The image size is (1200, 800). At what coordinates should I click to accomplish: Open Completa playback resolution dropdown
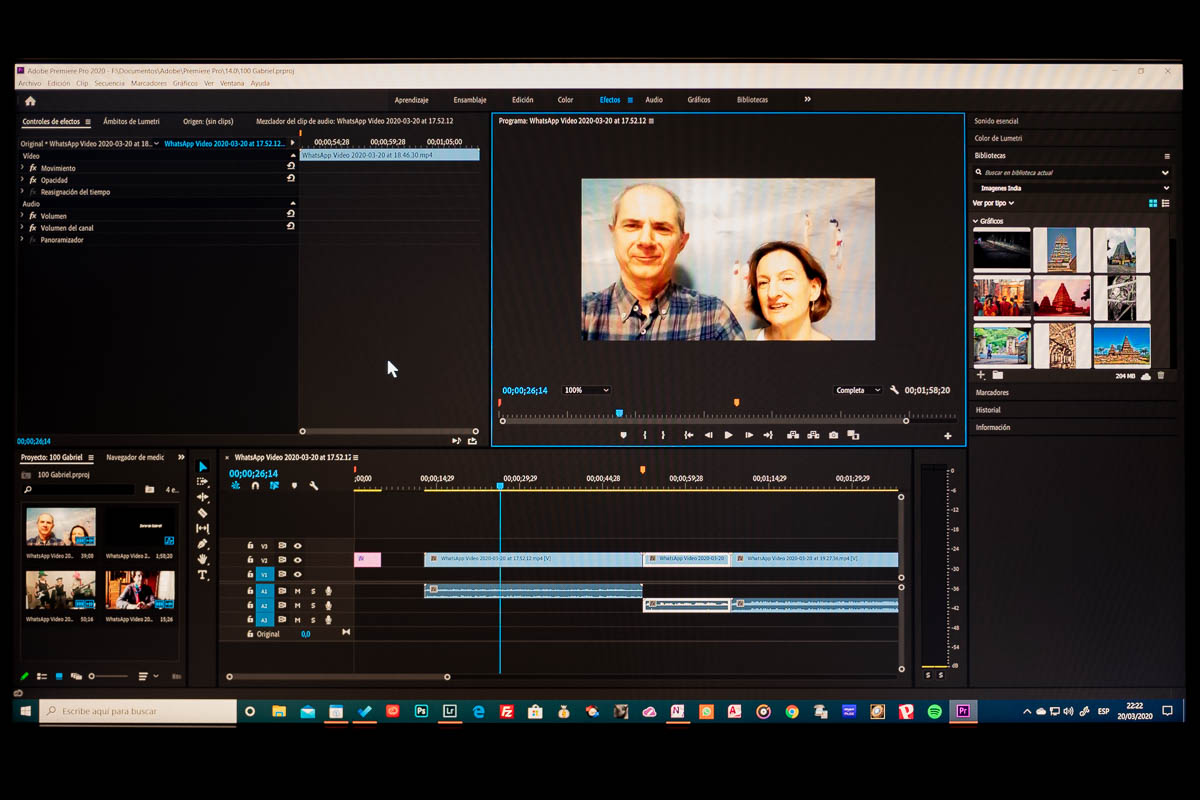coord(858,390)
